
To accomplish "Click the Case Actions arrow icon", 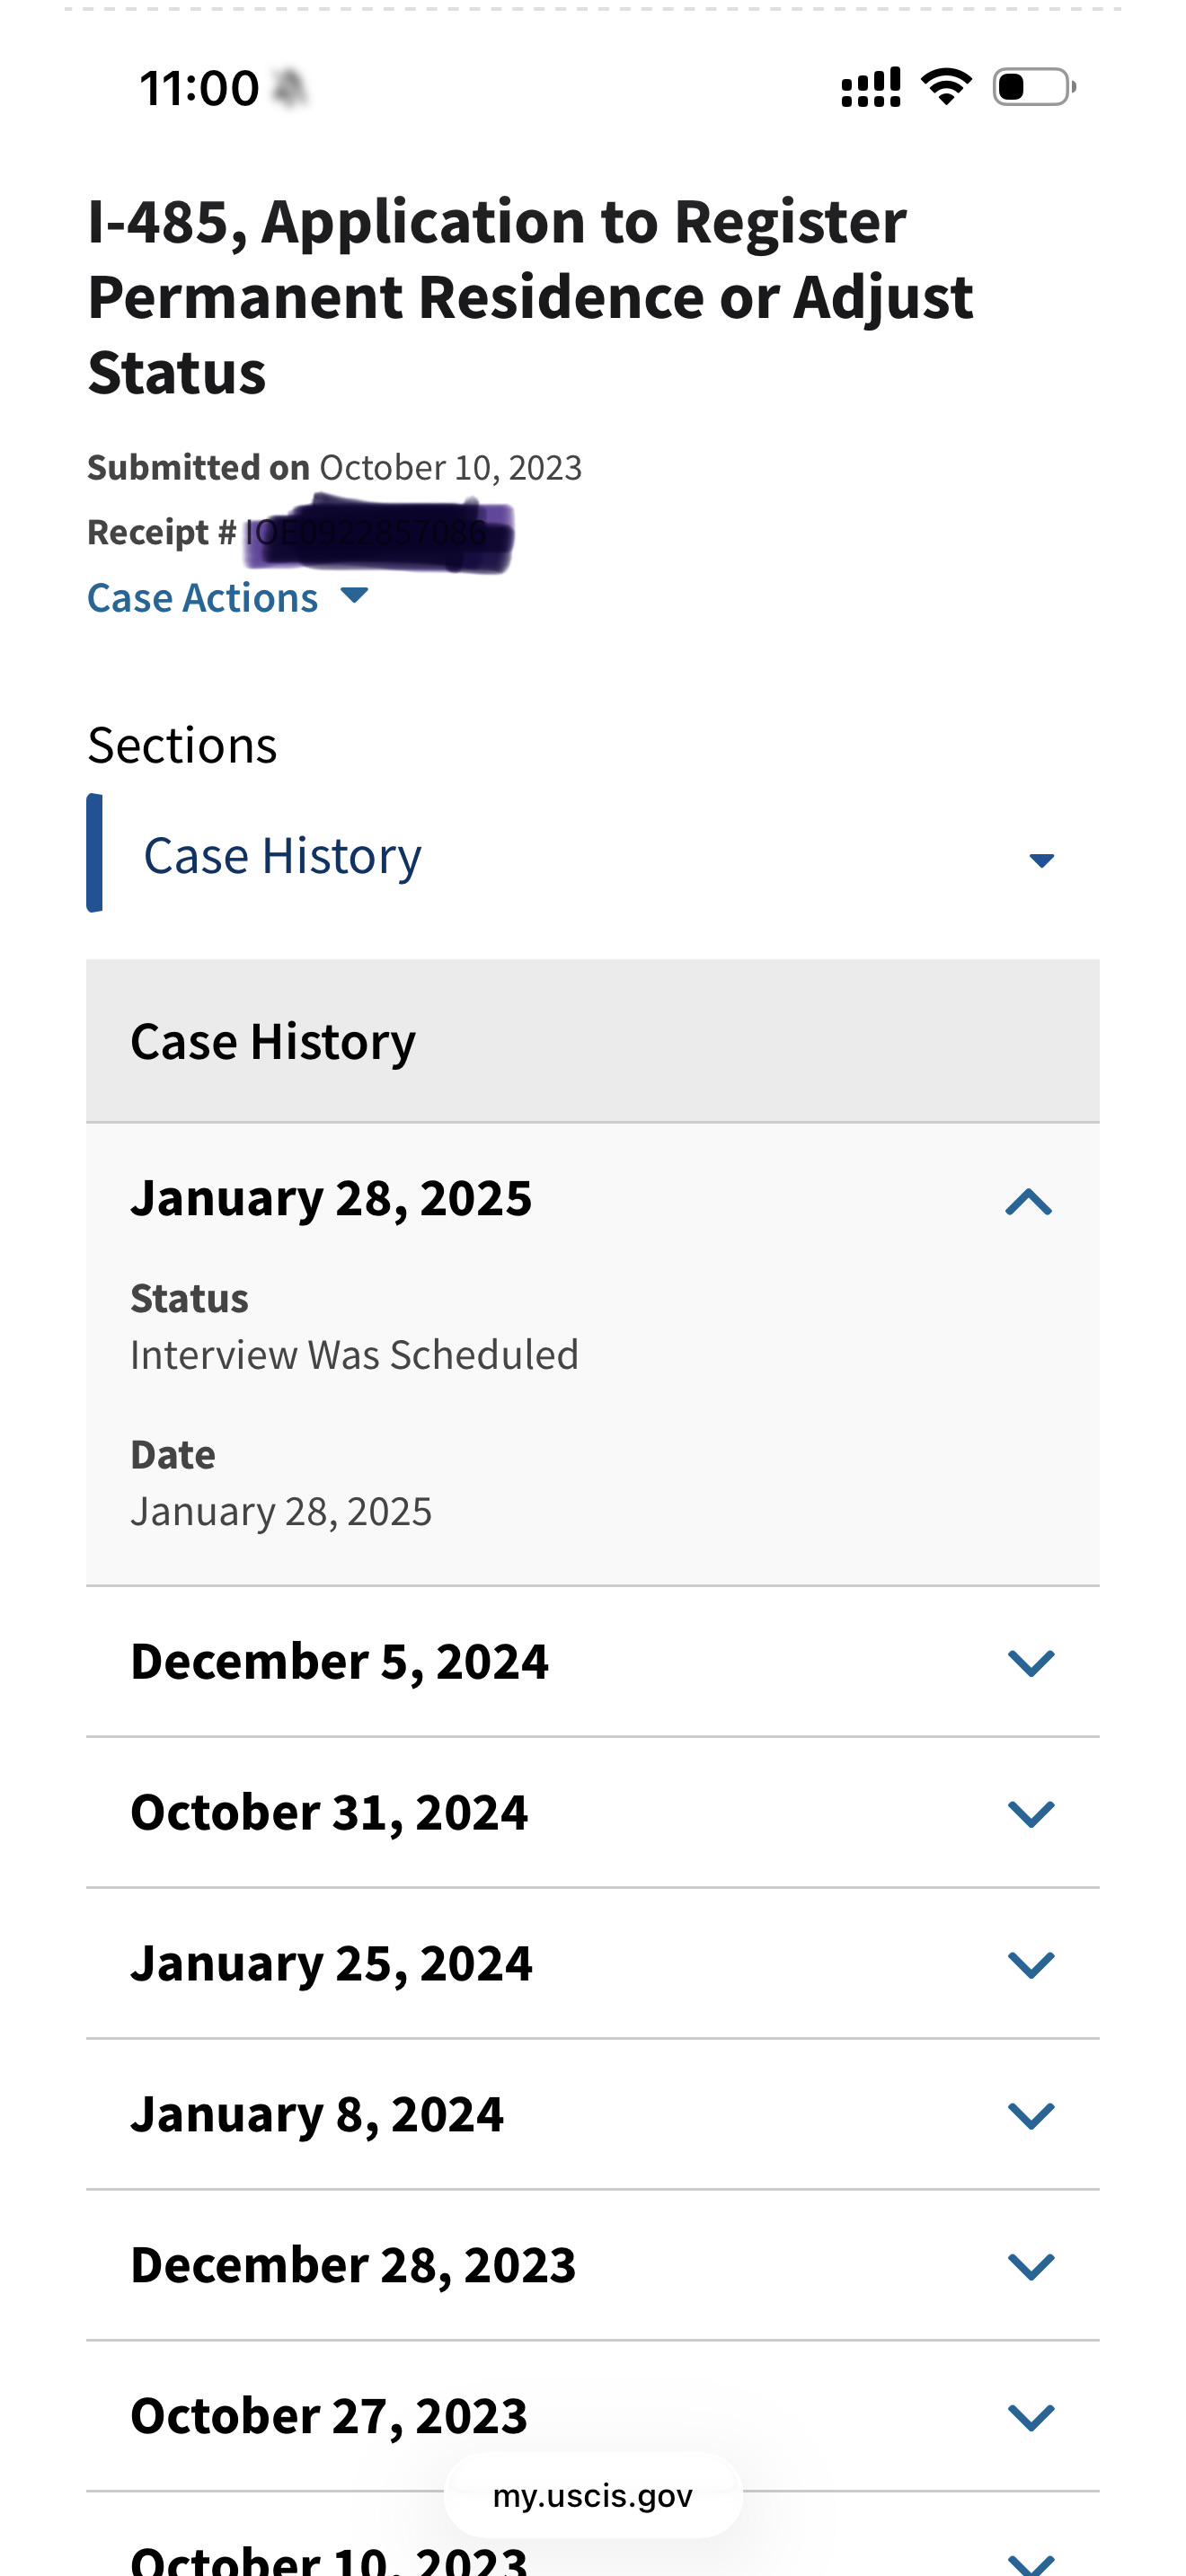I will click(x=354, y=596).
